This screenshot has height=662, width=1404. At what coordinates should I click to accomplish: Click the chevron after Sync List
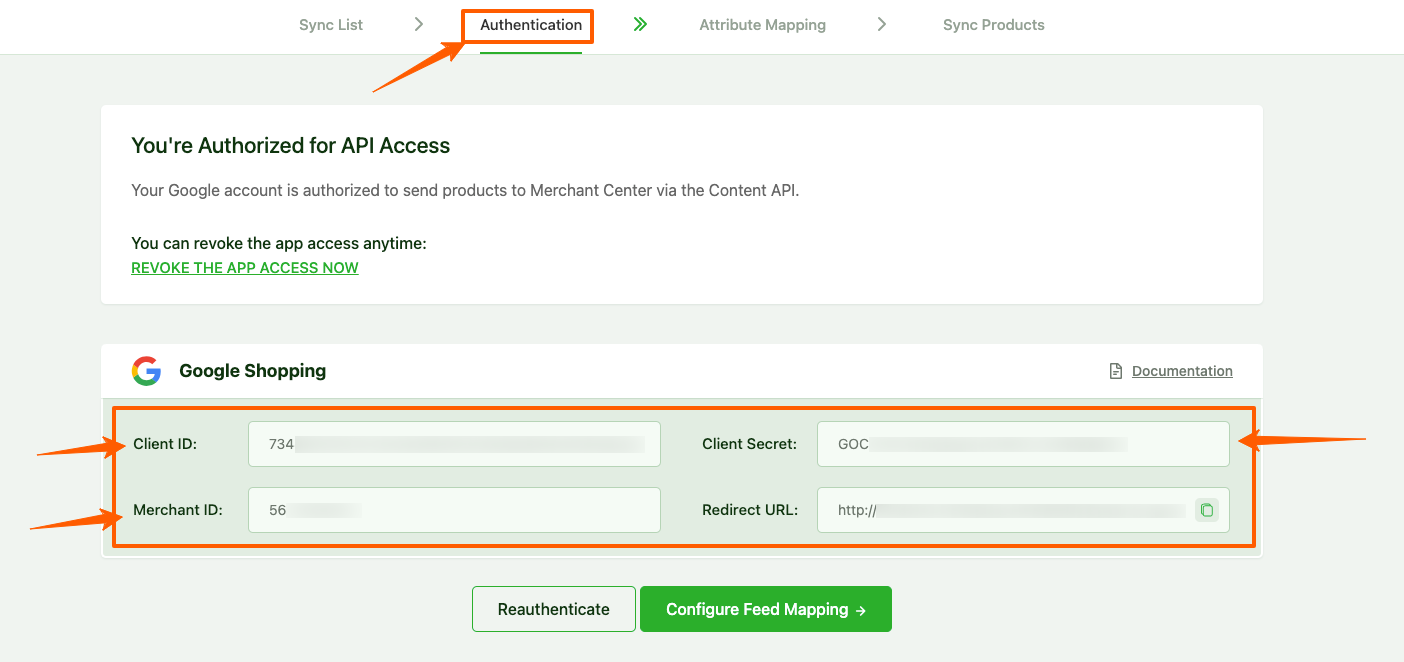(x=419, y=25)
